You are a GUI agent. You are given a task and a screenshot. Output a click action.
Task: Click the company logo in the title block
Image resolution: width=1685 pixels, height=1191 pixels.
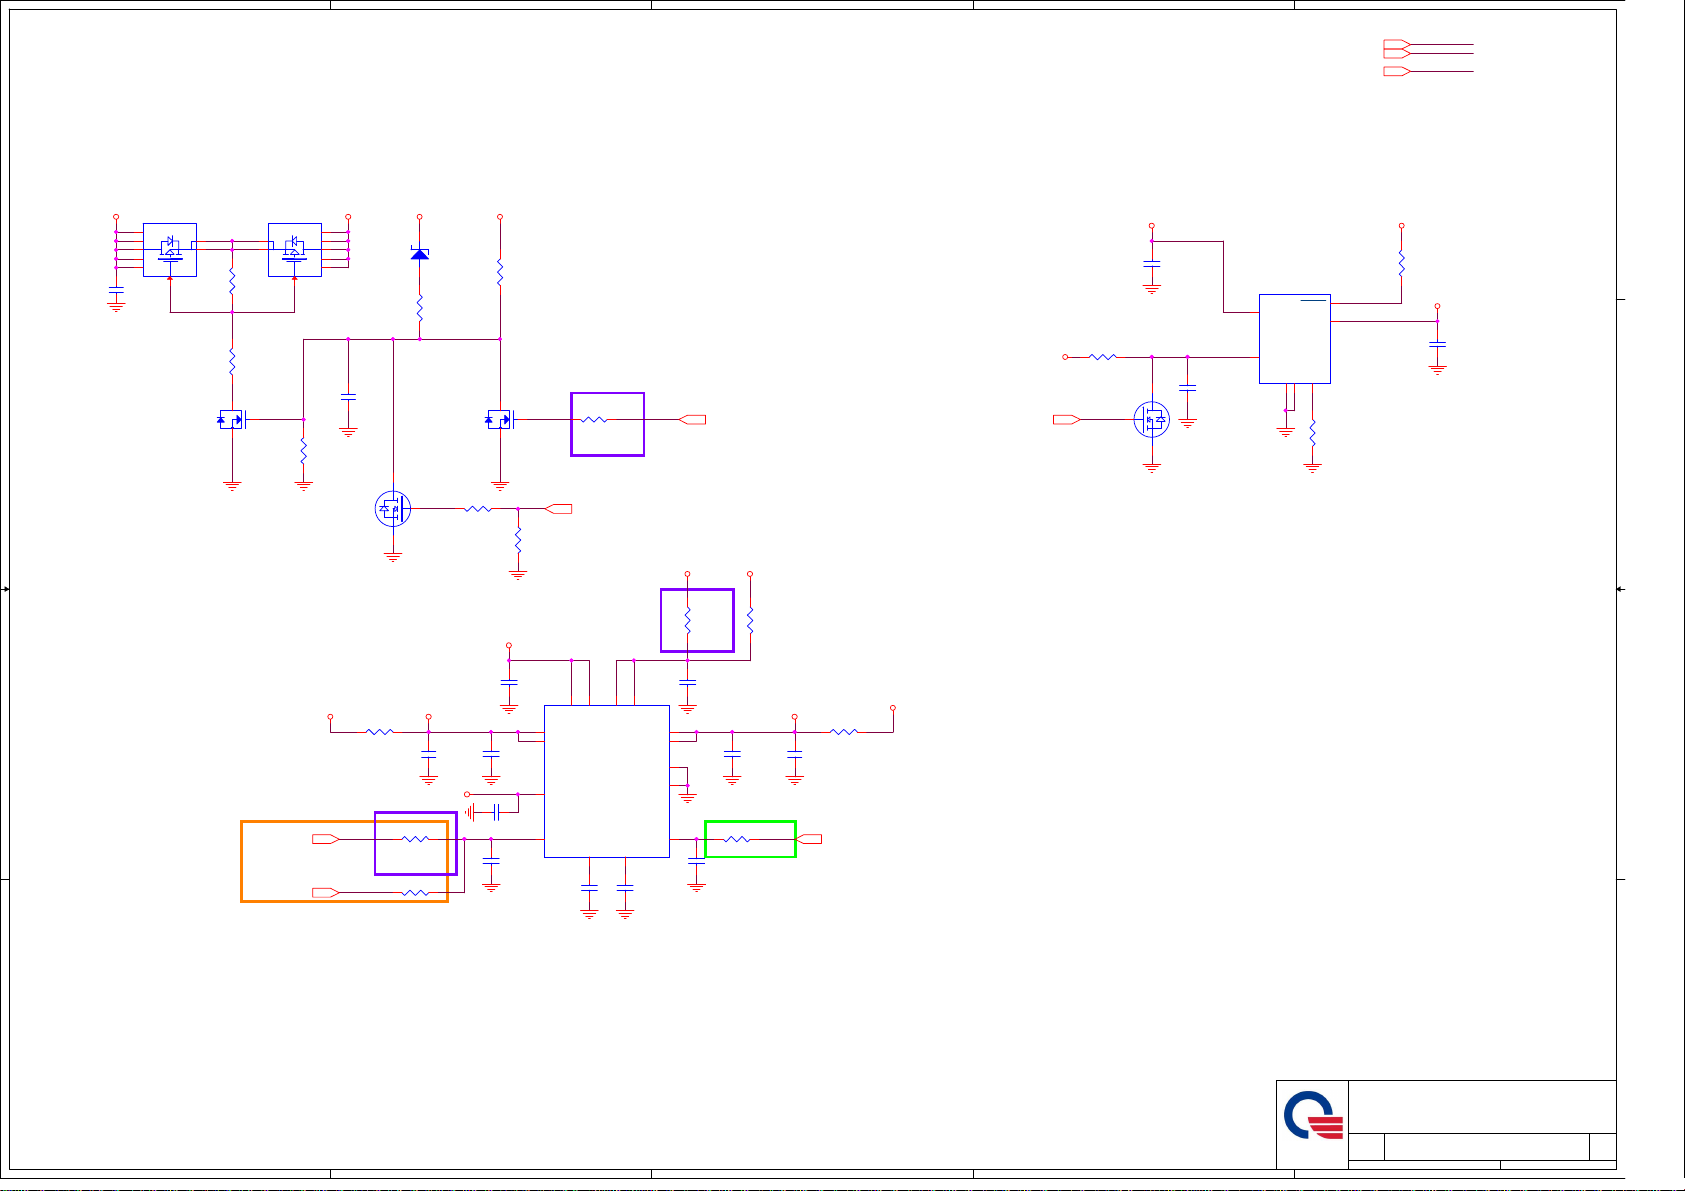[1312, 1116]
